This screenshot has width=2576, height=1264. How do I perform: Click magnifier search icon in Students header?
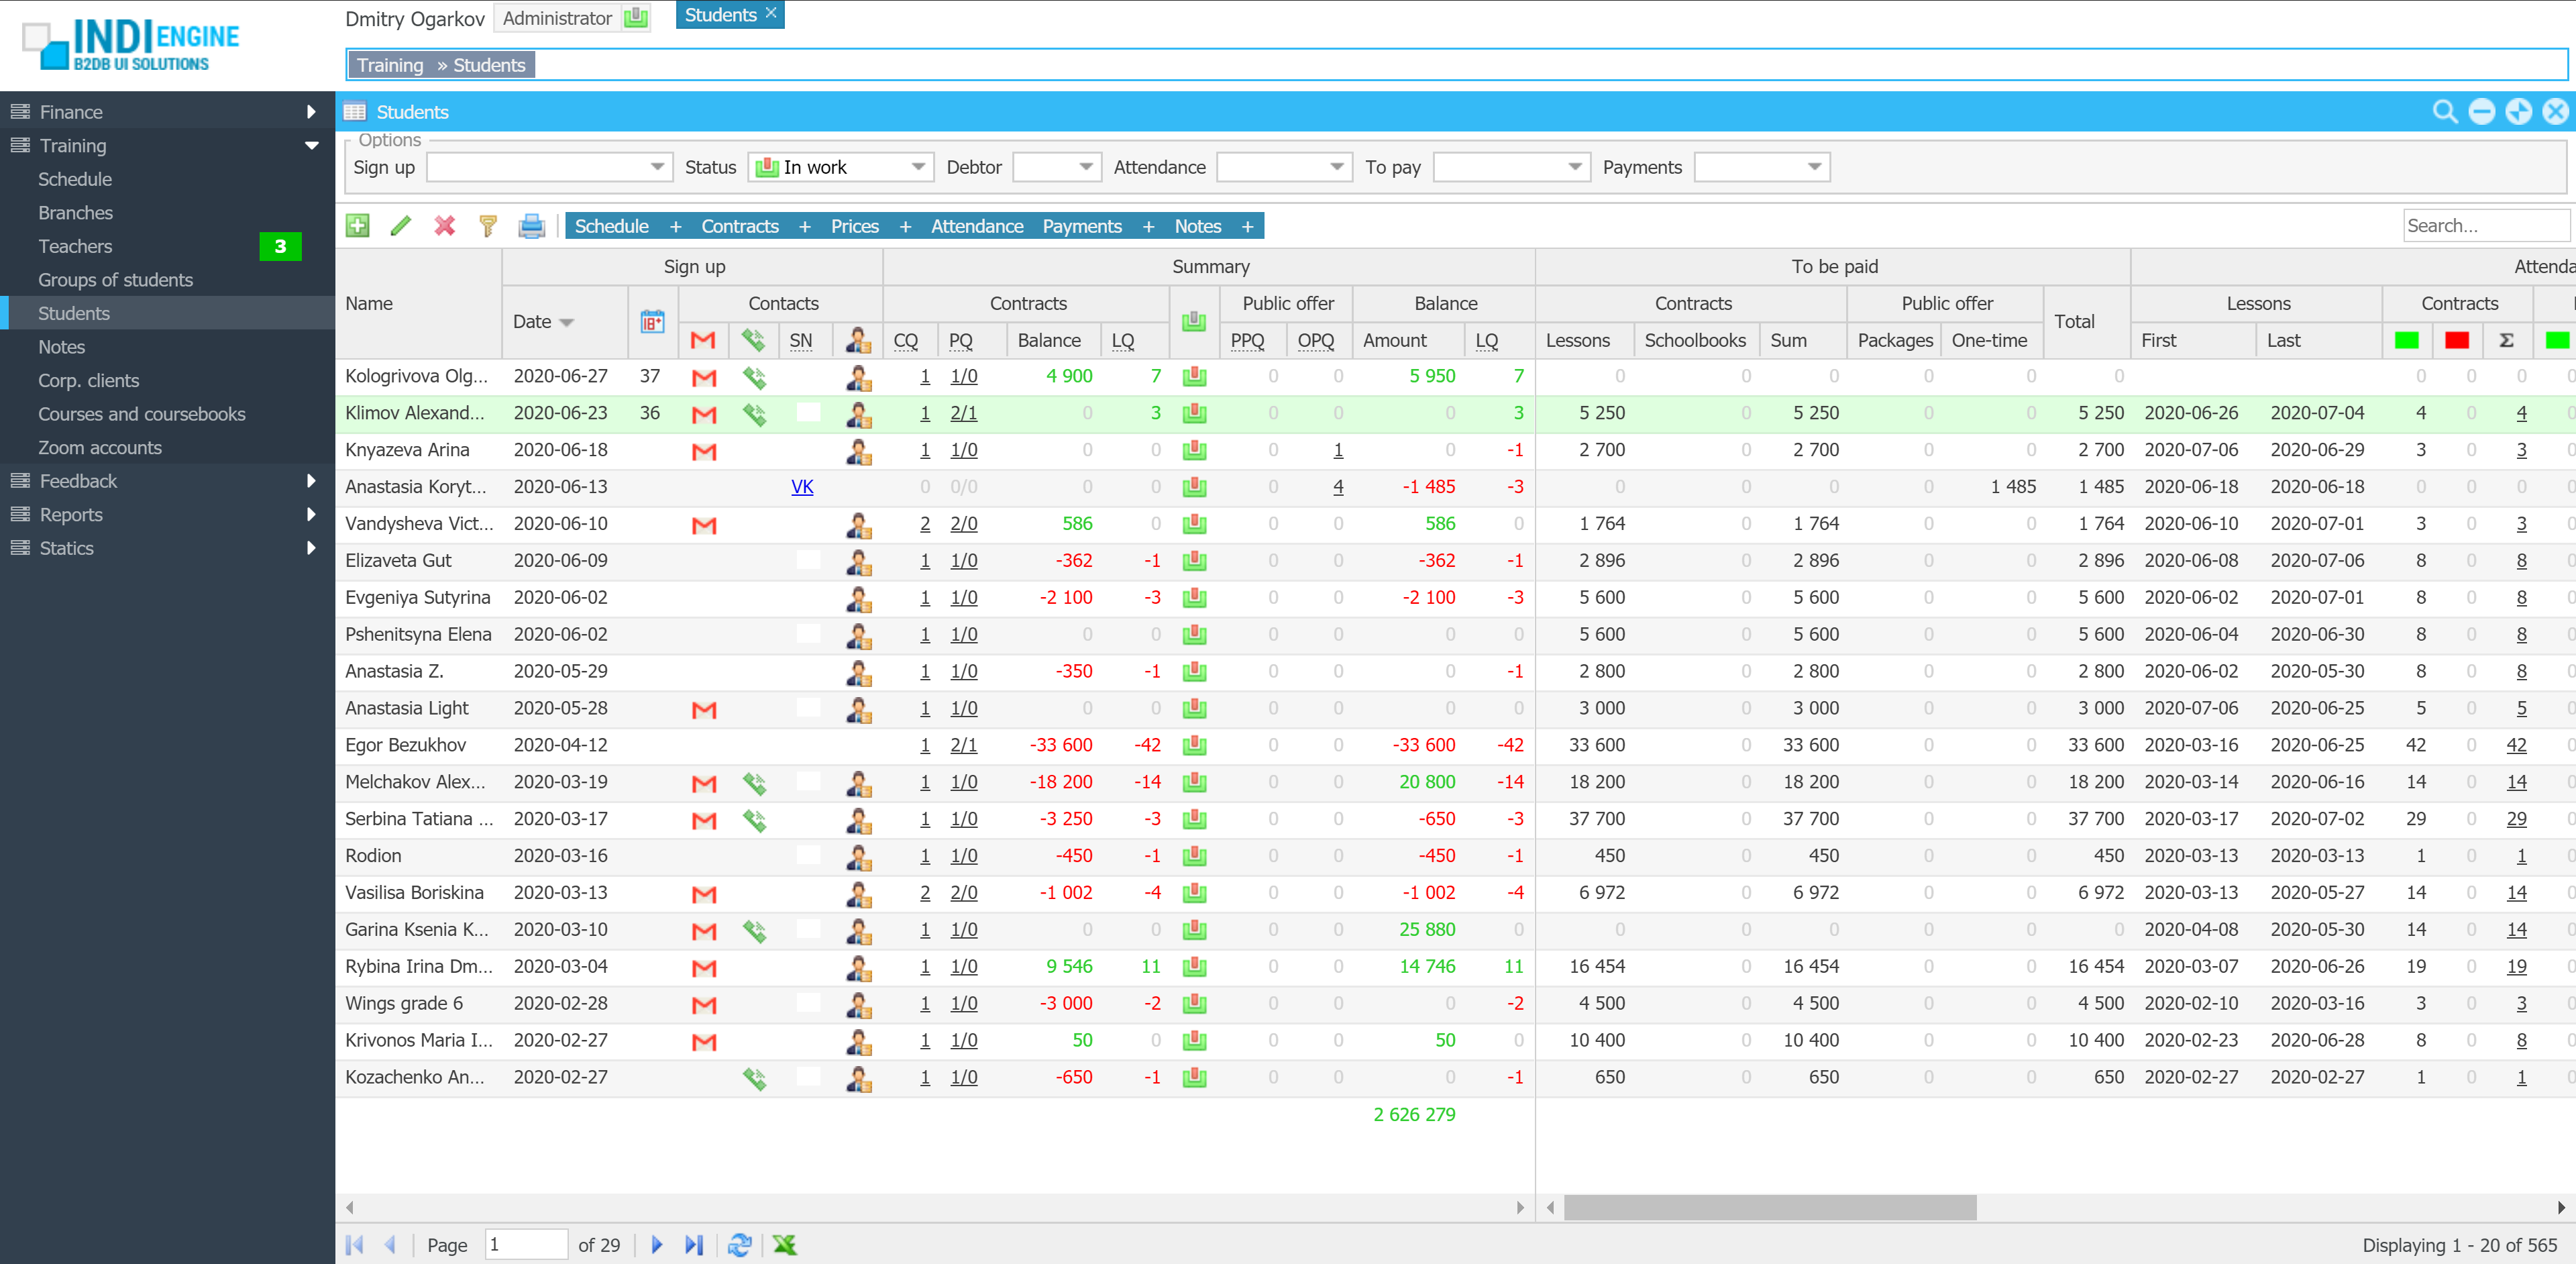[2444, 112]
